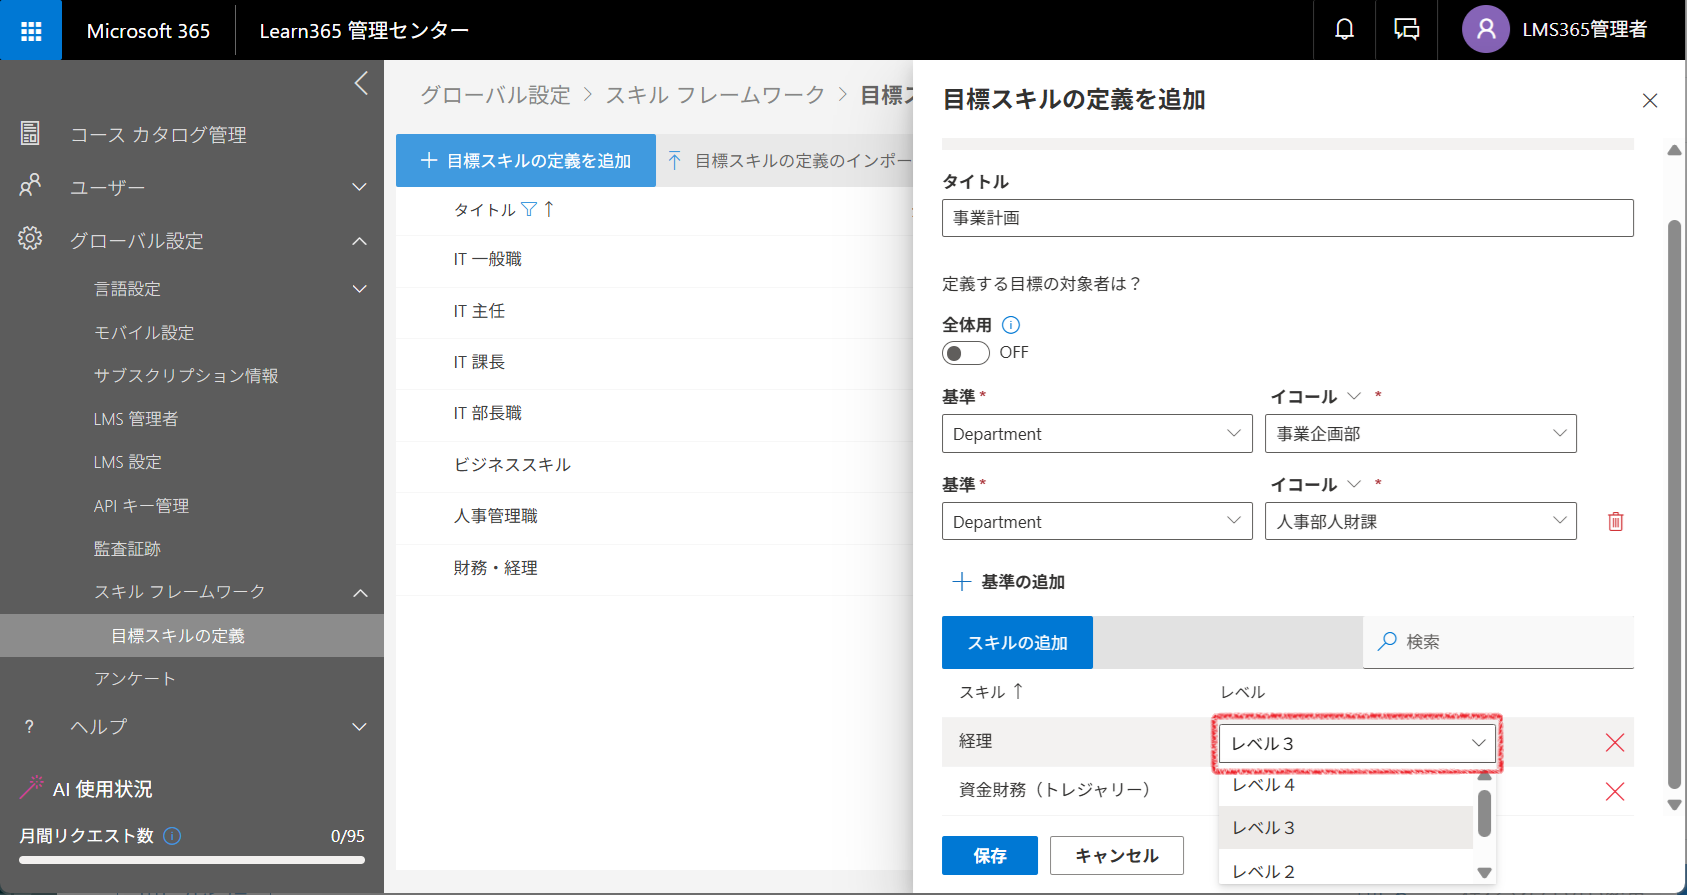The height and width of the screenshot is (895, 1687).
Task: Expand the ユーザー menu section
Action: [x=359, y=187]
